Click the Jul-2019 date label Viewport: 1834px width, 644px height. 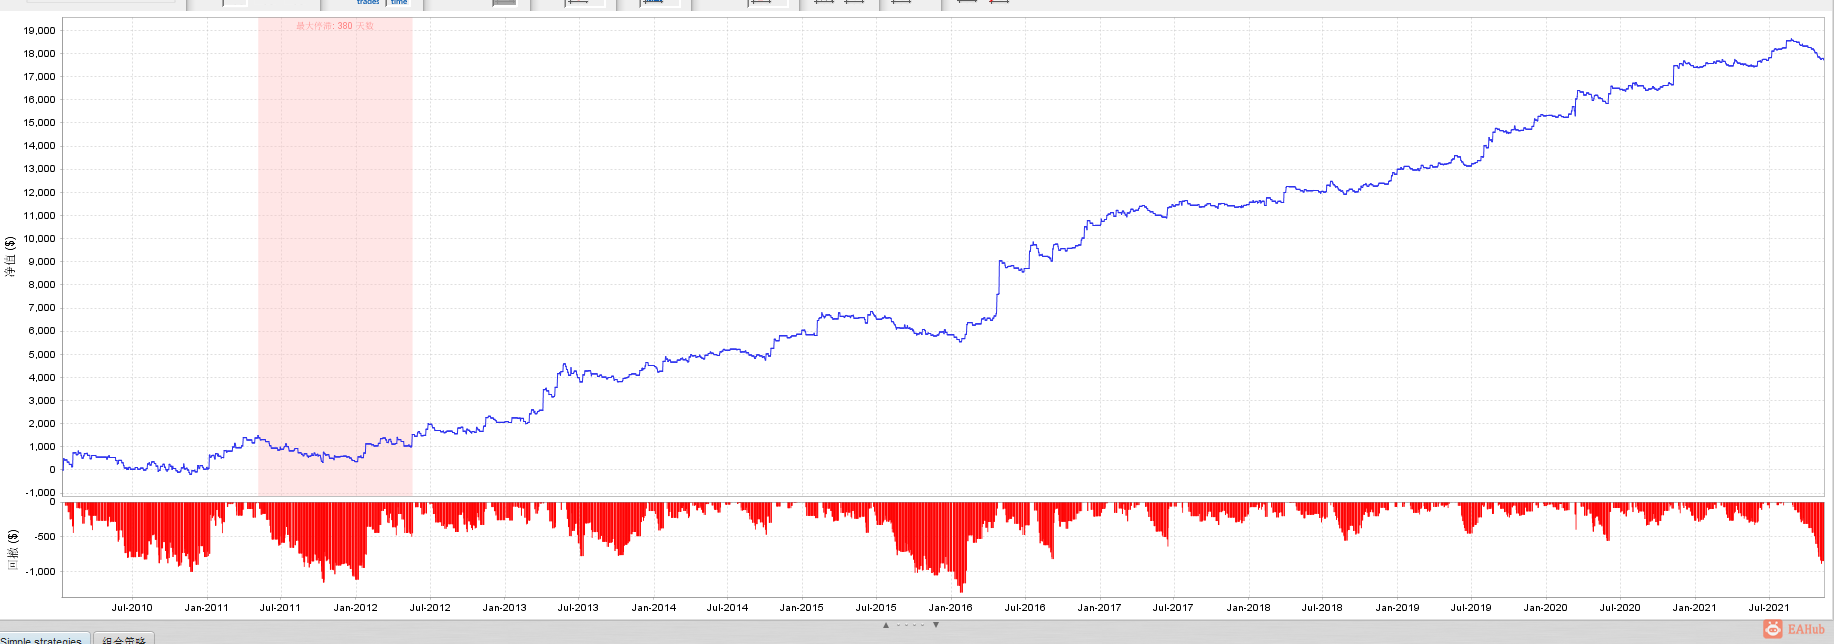pos(1471,608)
